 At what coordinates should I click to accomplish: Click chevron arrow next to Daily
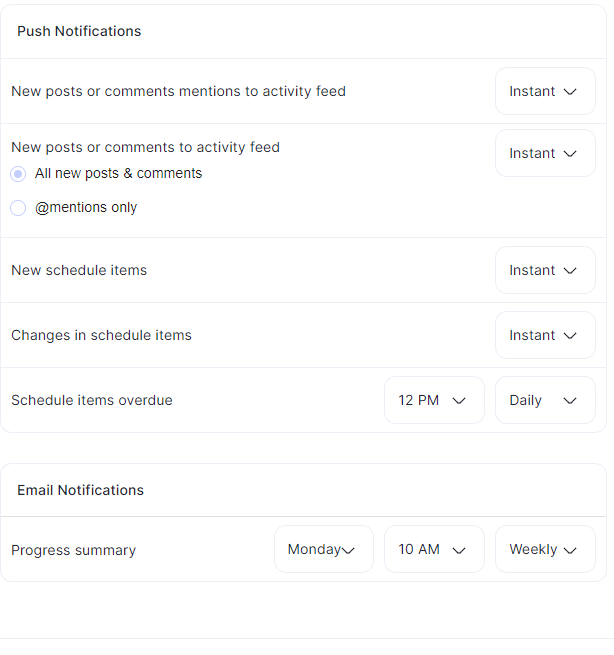click(x=570, y=401)
